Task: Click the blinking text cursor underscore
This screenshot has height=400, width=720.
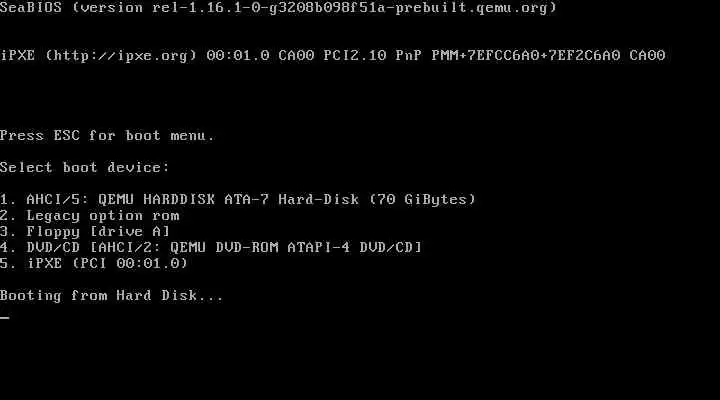Action: point(5,317)
